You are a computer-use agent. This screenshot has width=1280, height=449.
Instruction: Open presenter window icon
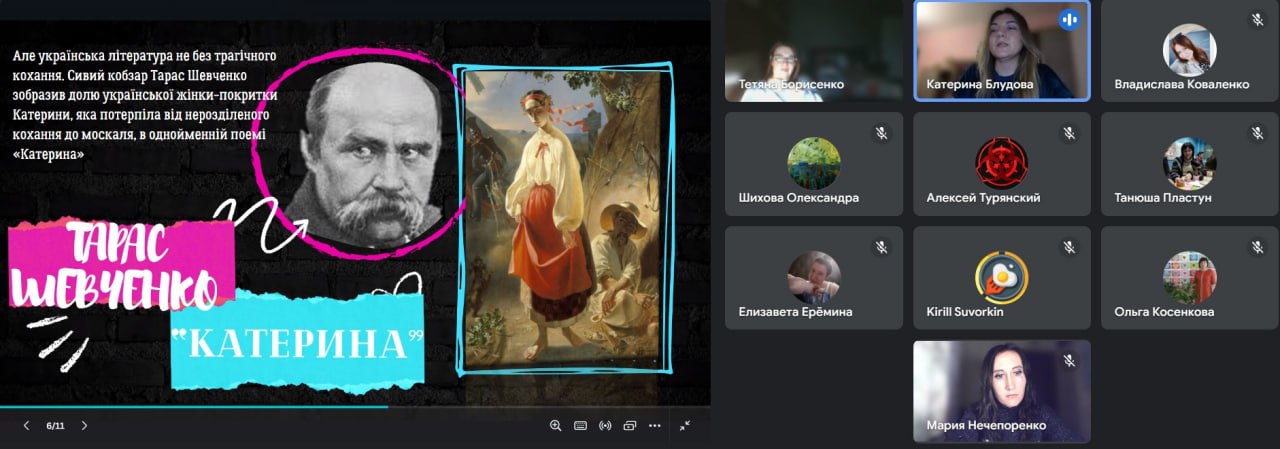tap(630, 425)
